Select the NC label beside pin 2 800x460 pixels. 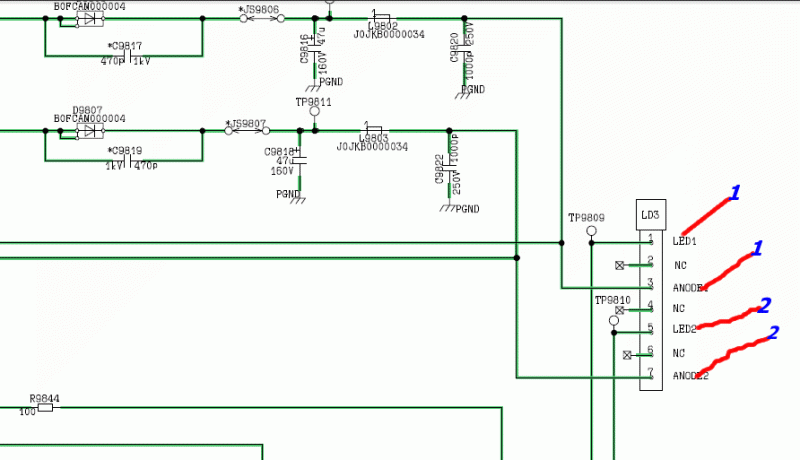click(x=680, y=265)
